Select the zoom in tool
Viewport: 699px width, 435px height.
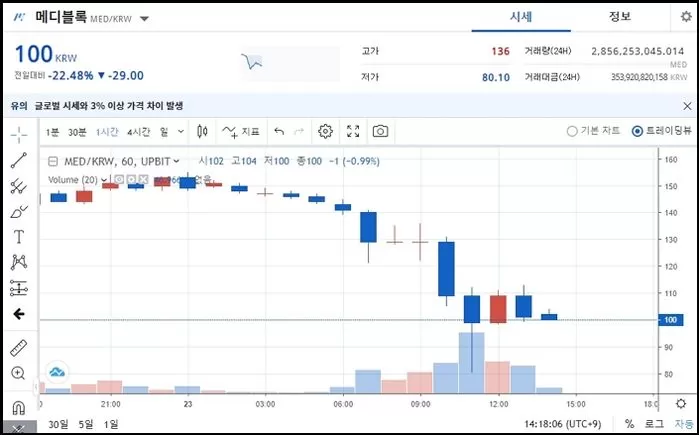pyautogui.click(x=19, y=373)
